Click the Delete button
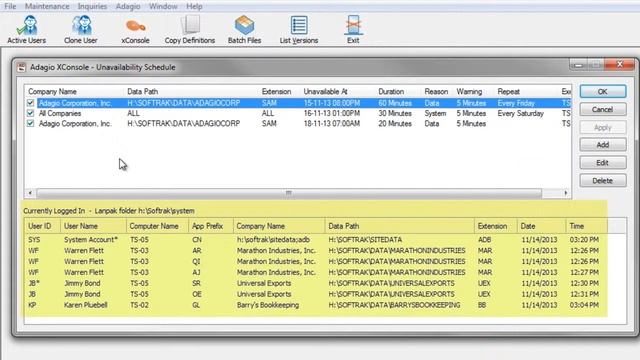This screenshot has height=360, width=640. pyautogui.click(x=602, y=181)
